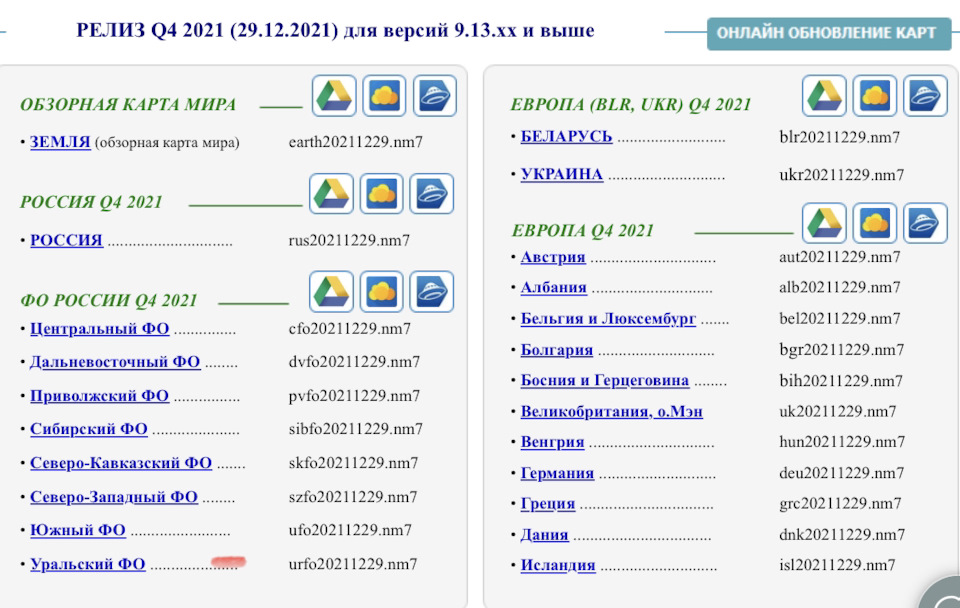Open Yandex Disk icon for ФО РОССИИ Q4 2021
This screenshot has height=608, width=960.
432,291
